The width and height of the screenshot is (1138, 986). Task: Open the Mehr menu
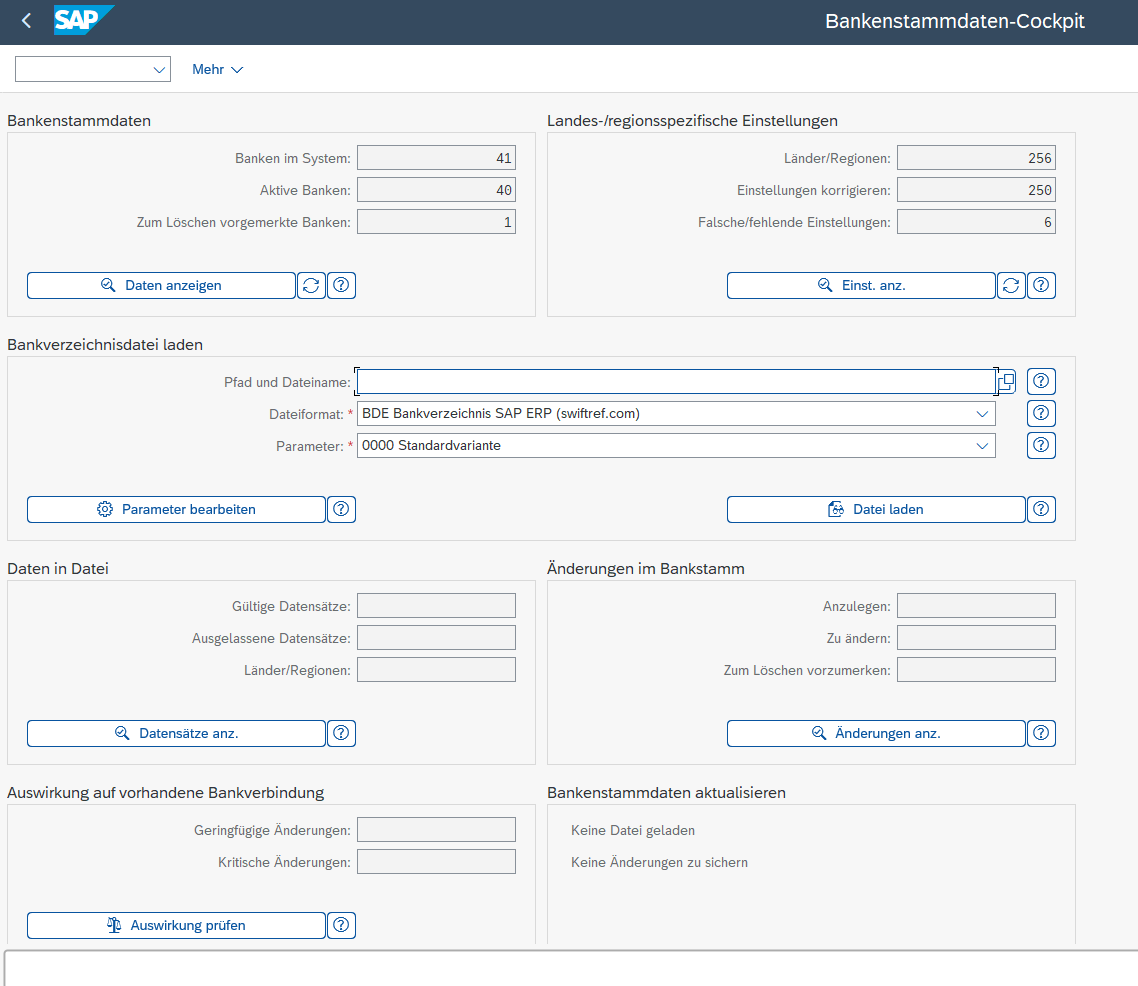point(217,69)
